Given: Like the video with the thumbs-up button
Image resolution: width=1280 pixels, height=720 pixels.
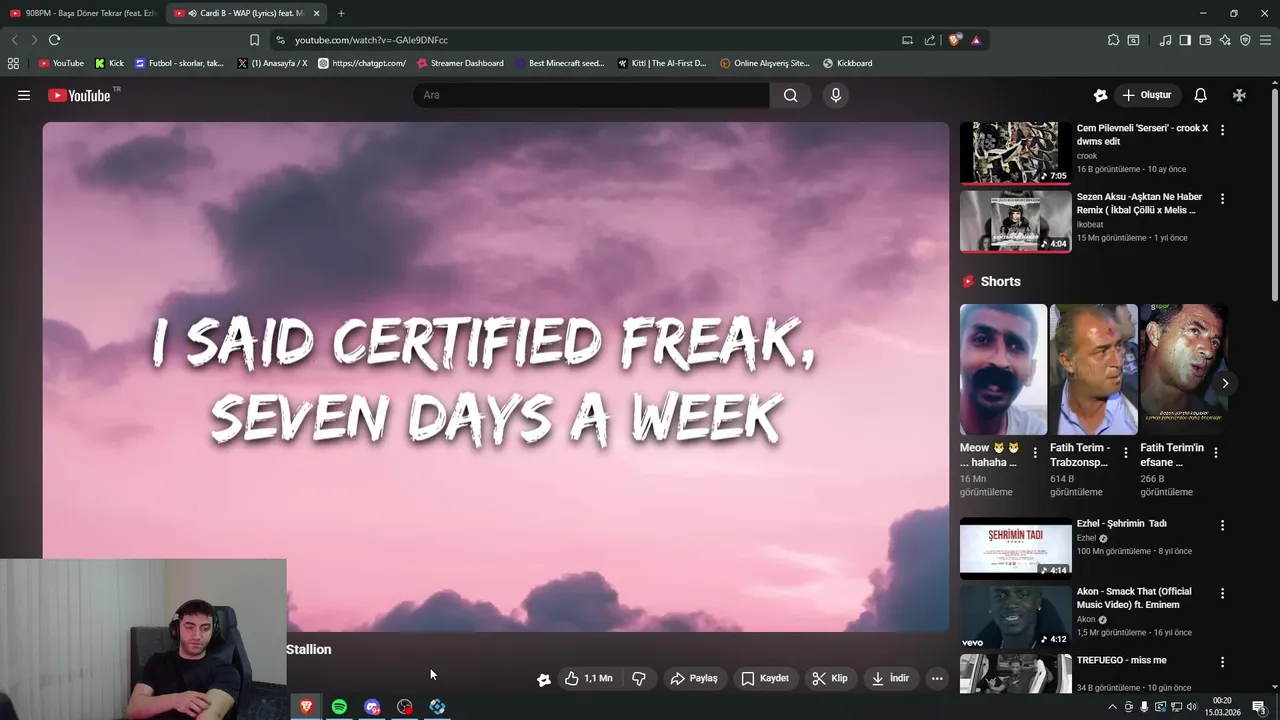Looking at the screenshot, I should (x=589, y=678).
